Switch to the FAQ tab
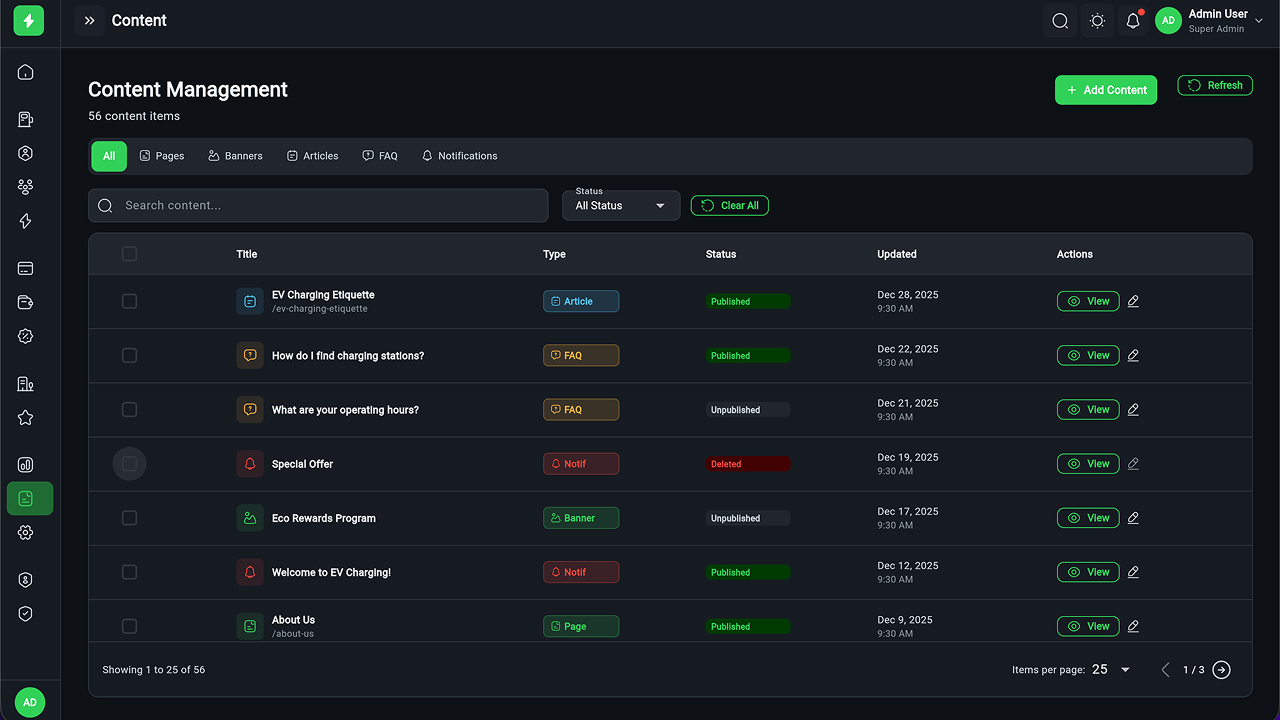1280x720 pixels. pyautogui.click(x=380, y=156)
